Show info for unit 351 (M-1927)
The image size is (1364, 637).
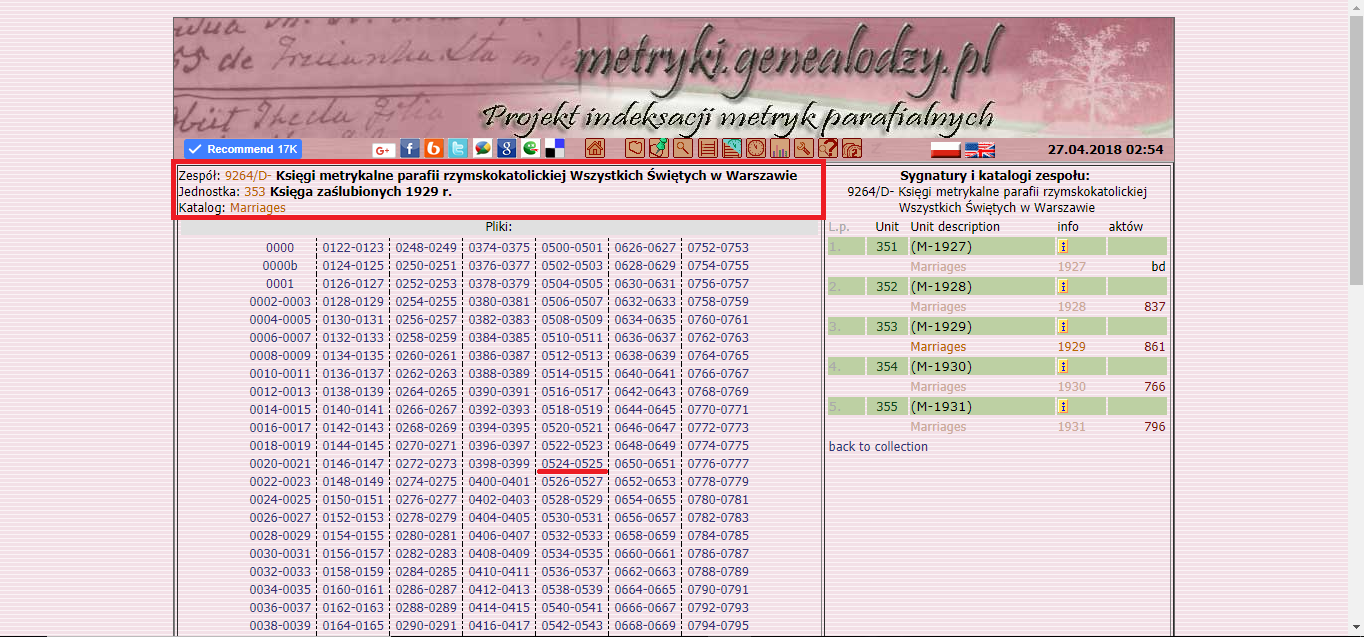point(1063,247)
